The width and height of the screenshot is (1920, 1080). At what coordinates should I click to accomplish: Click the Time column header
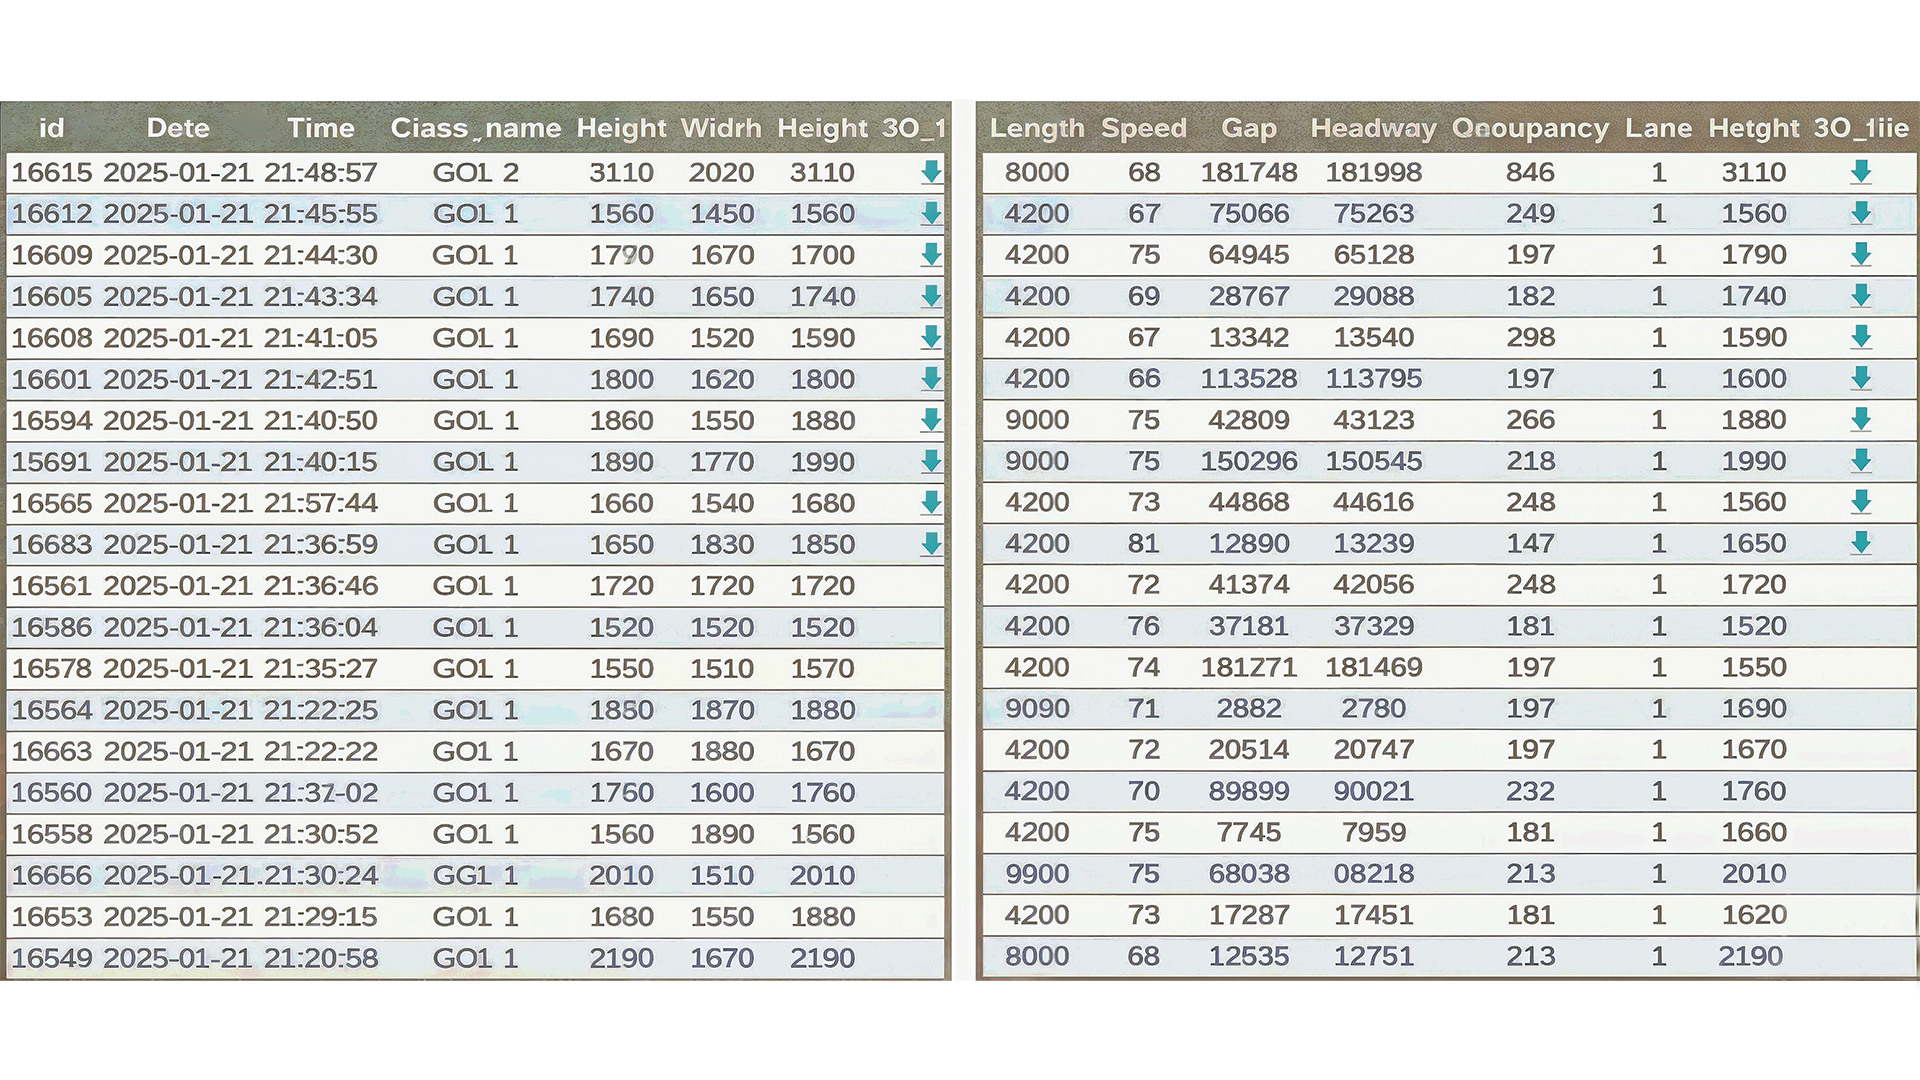pyautogui.click(x=320, y=128)
